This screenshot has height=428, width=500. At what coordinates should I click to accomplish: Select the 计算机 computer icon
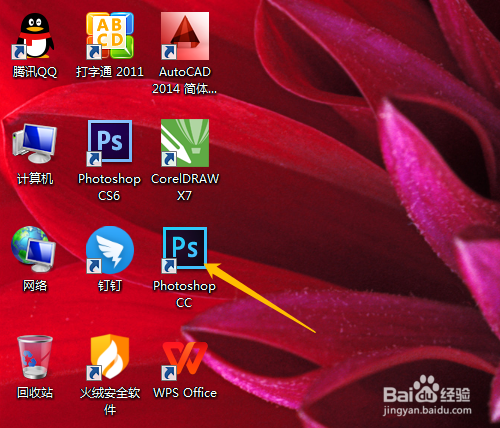34,143
